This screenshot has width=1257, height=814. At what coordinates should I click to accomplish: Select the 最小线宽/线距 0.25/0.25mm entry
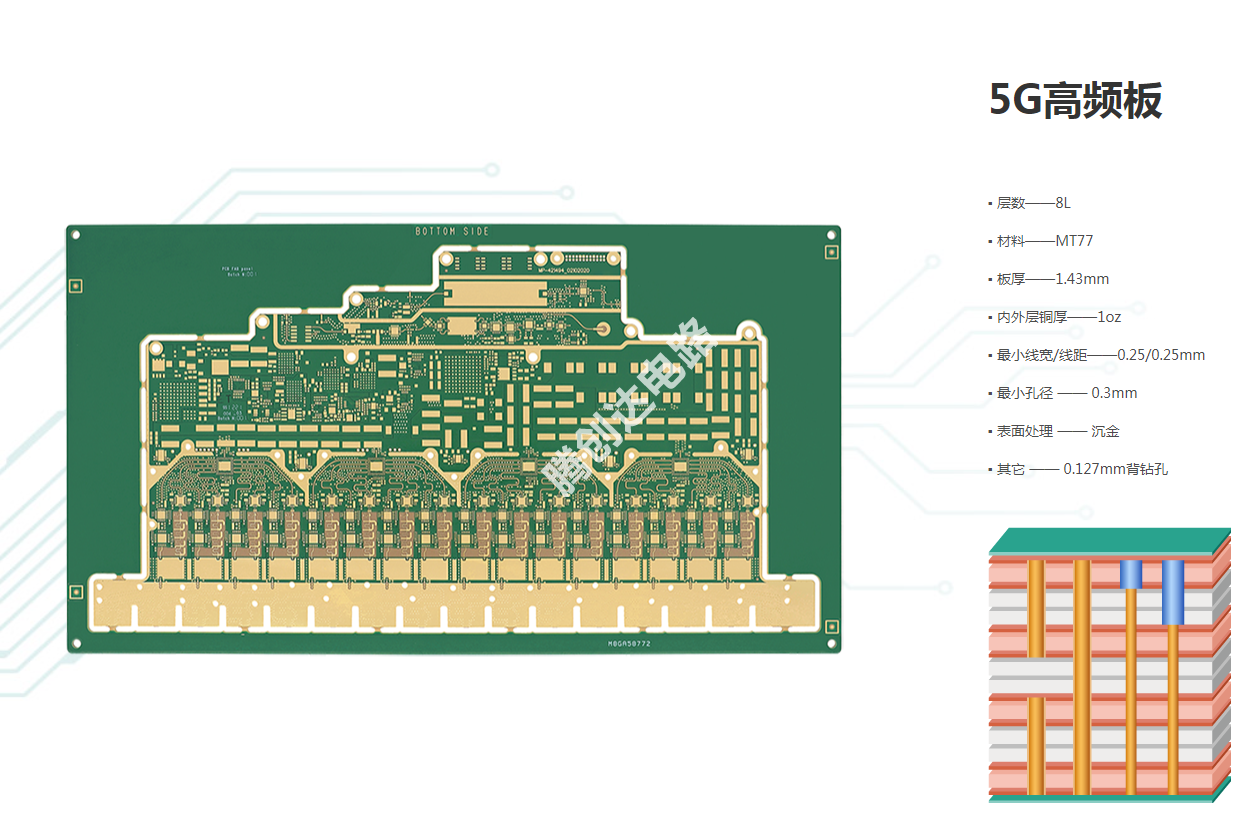pos(1100,355)
